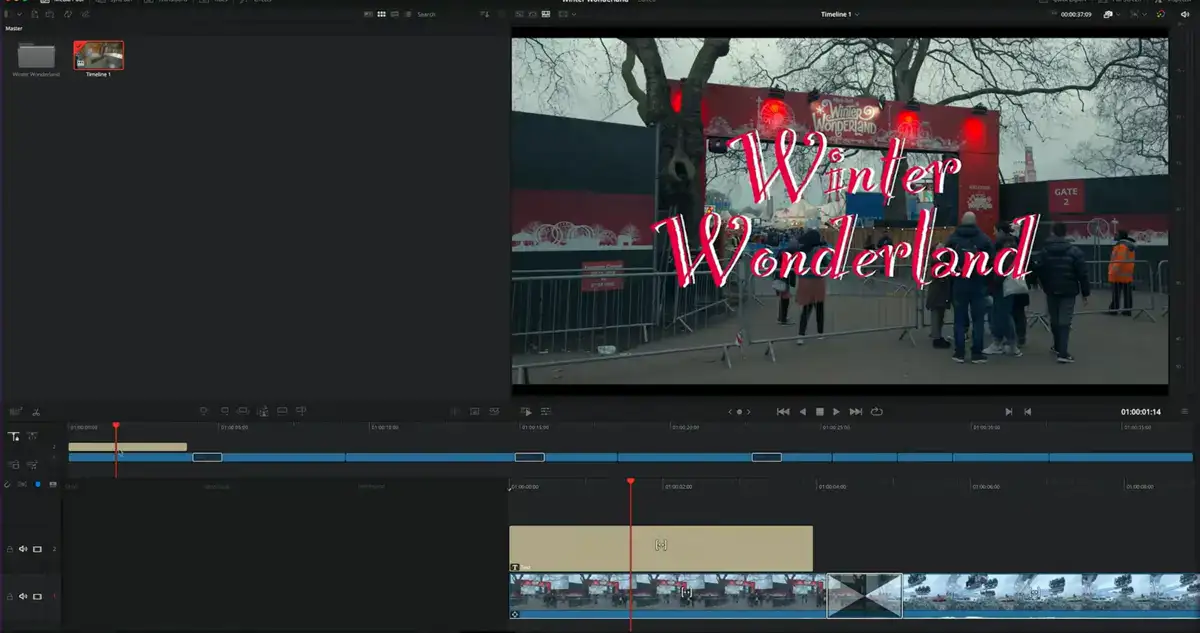The height and width of the screenshot is (633, 1200).
Task: Click the 00:00:37:09 duration timecode
Action: click(x=1075, y=14)
